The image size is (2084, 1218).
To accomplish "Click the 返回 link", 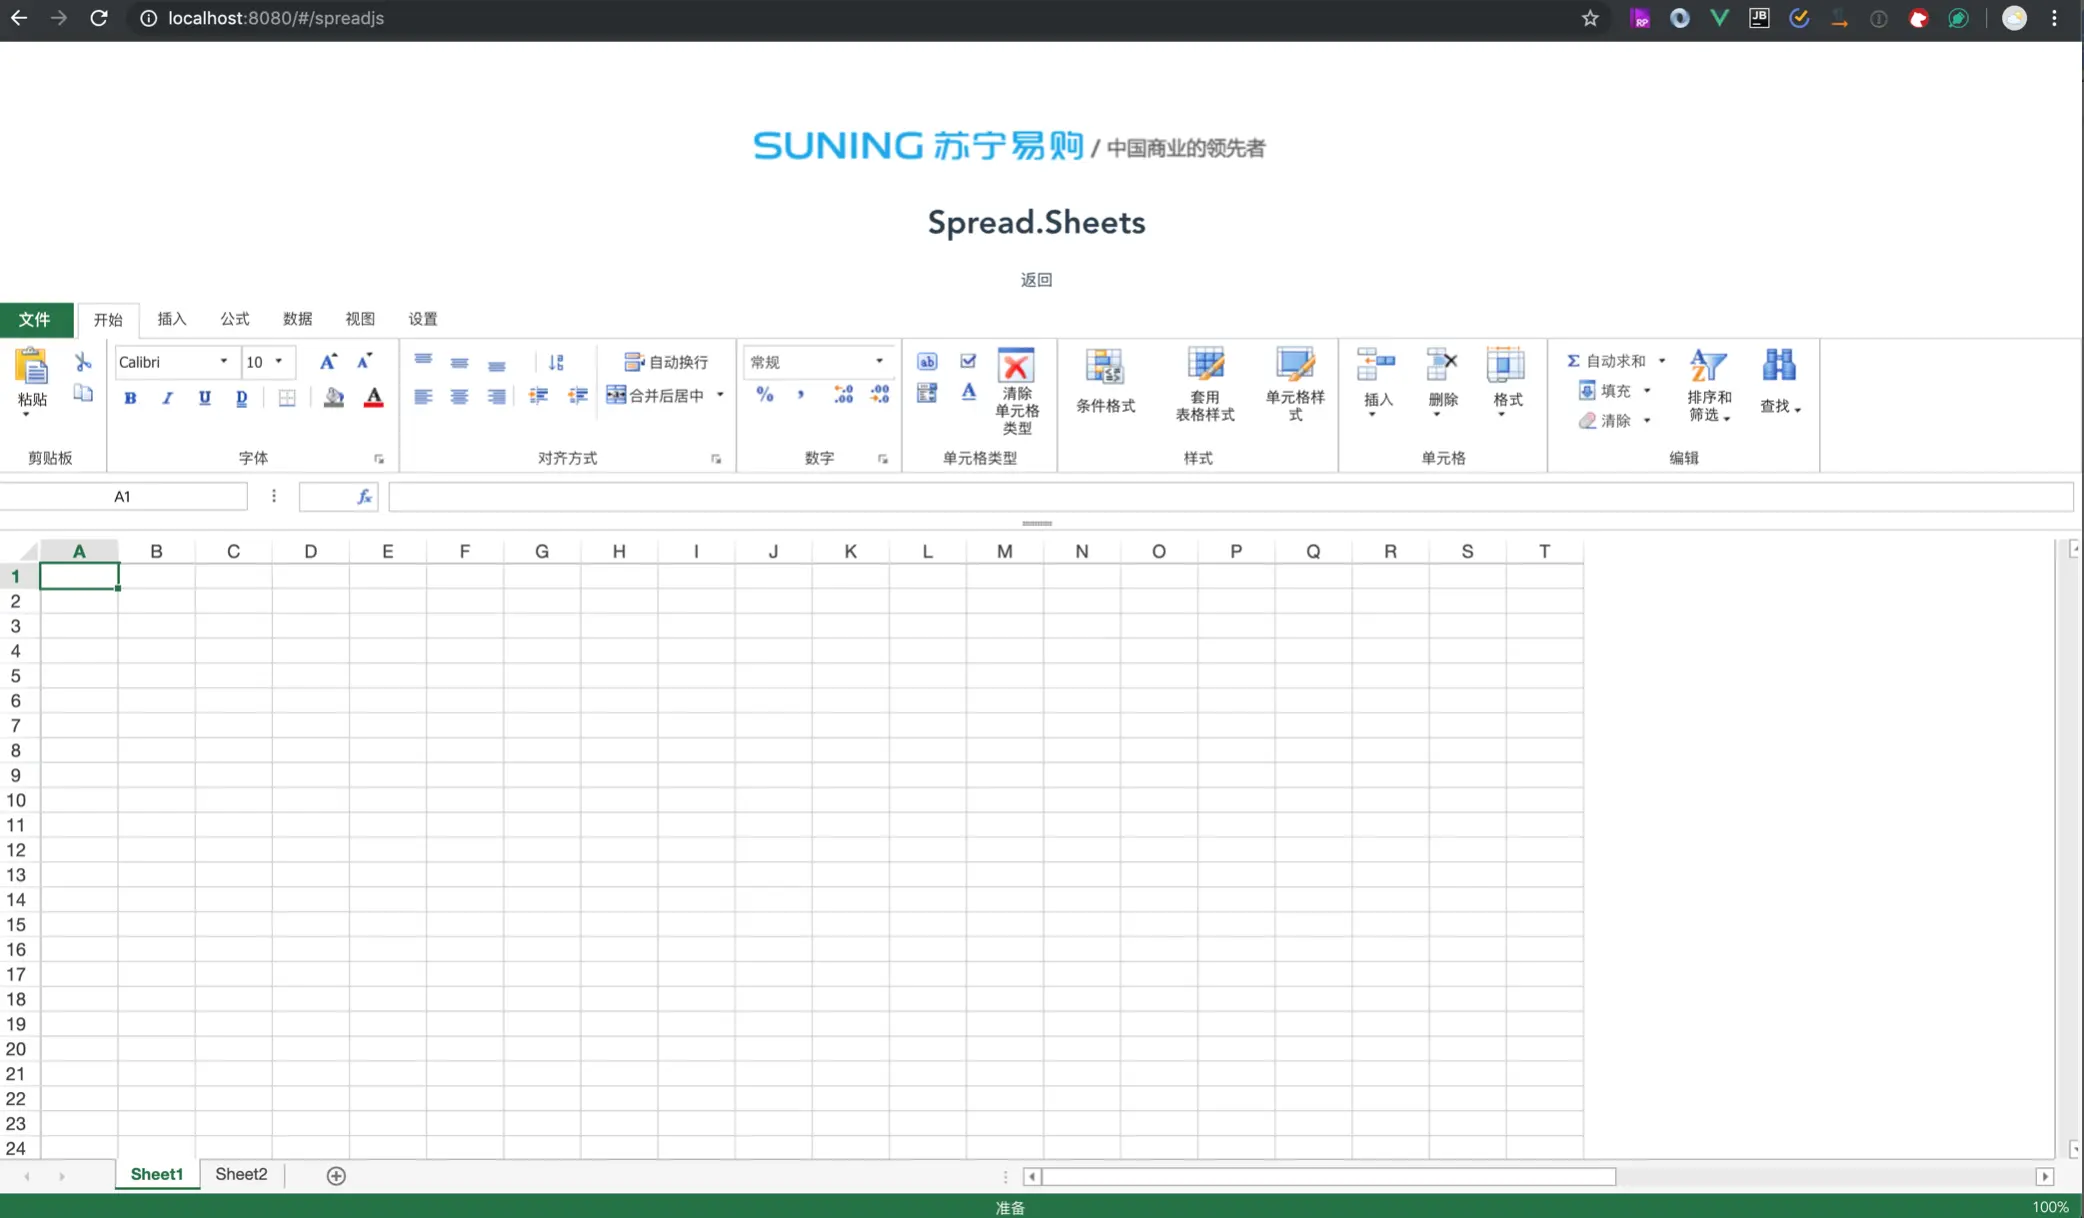I will tap(1036, 280).
